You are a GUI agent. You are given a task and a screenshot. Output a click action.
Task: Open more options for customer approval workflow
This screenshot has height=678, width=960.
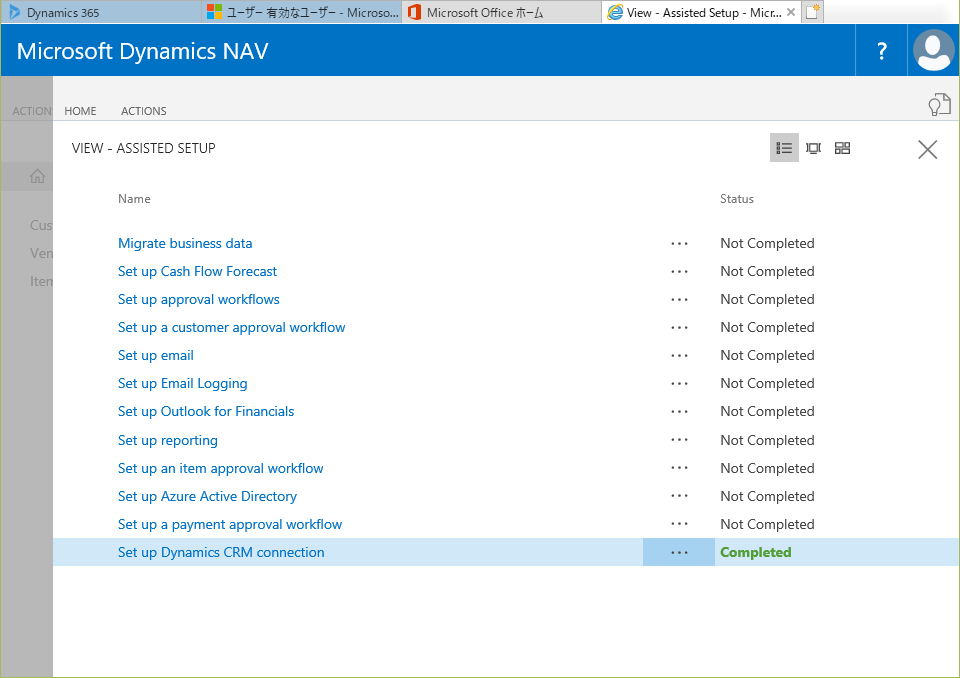(x=679, y=328)
